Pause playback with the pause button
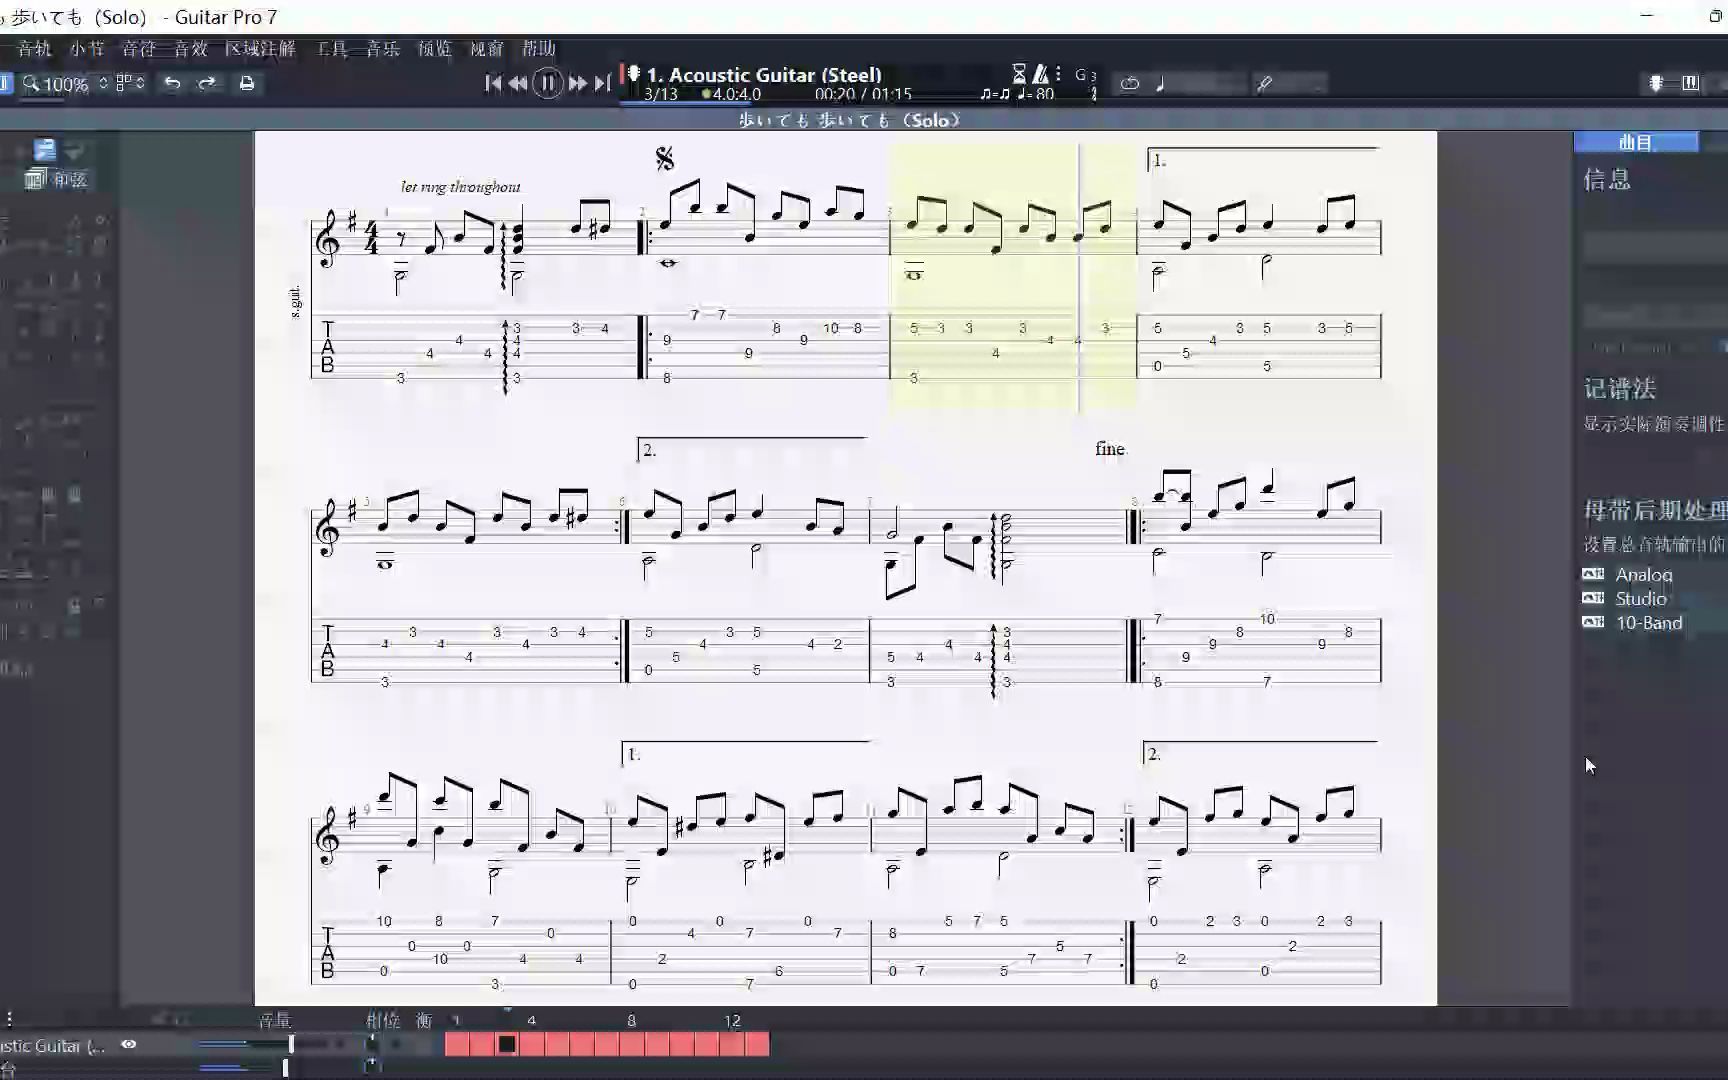 pyautogui.click(x=547, y=83)
